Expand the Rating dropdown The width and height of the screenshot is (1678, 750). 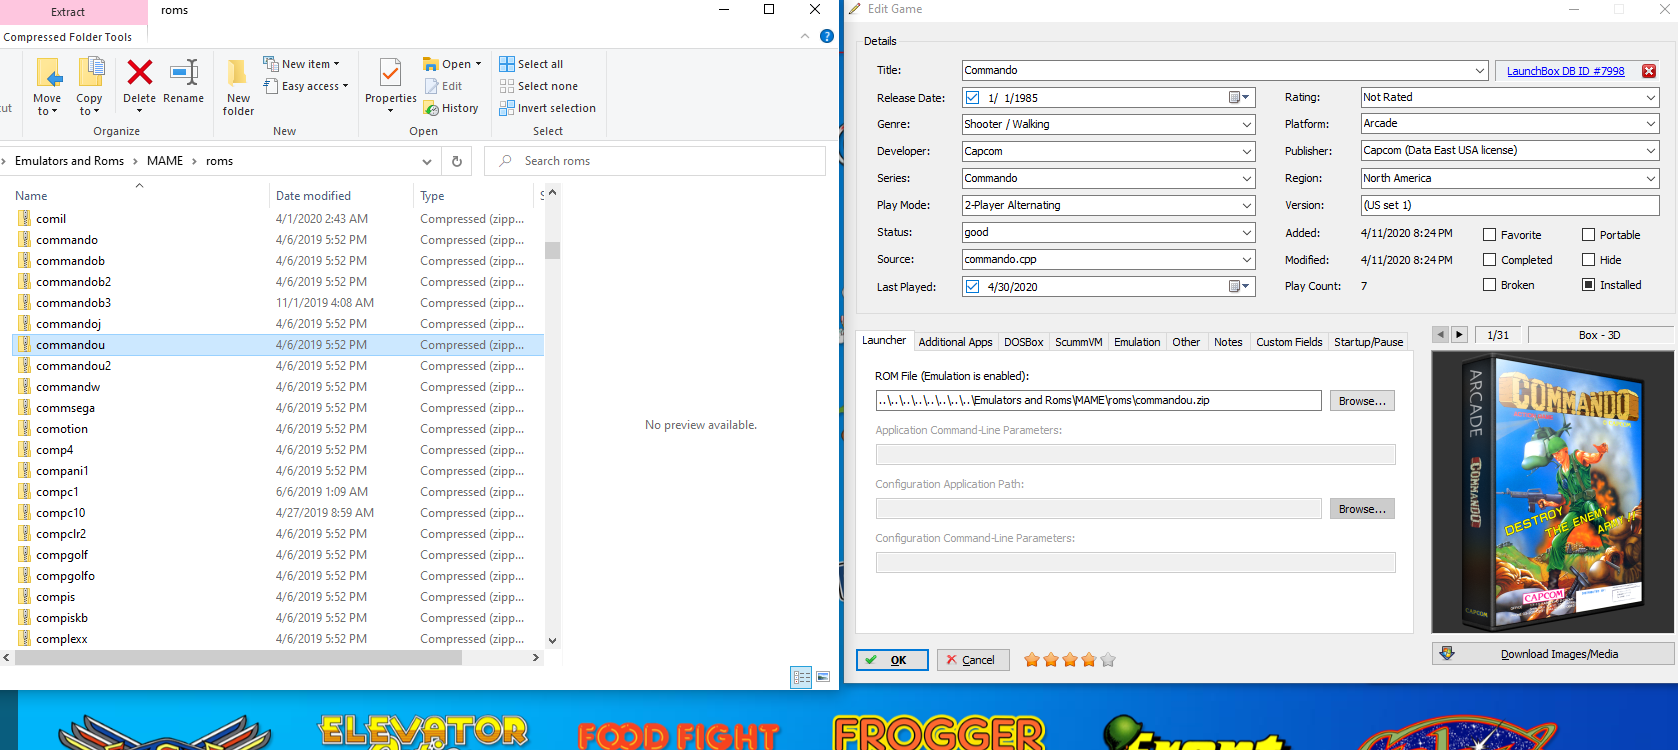[1651, 98]
